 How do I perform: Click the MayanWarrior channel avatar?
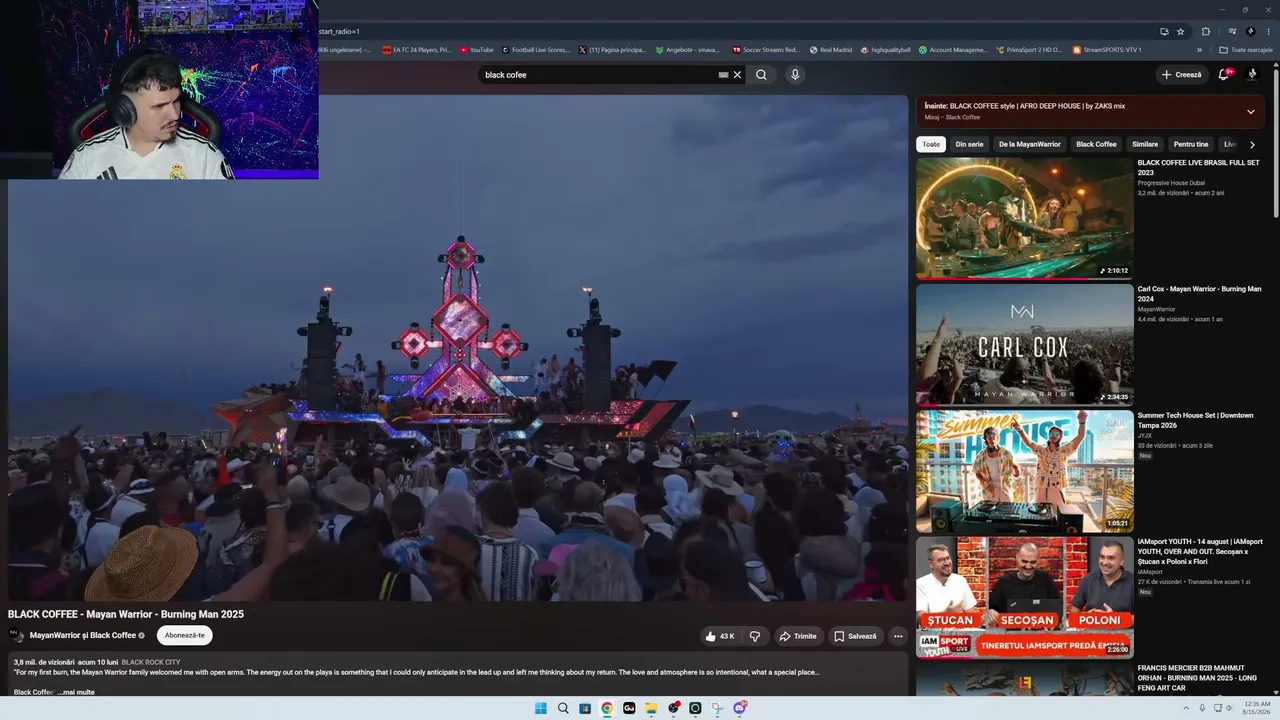(16, 635)
